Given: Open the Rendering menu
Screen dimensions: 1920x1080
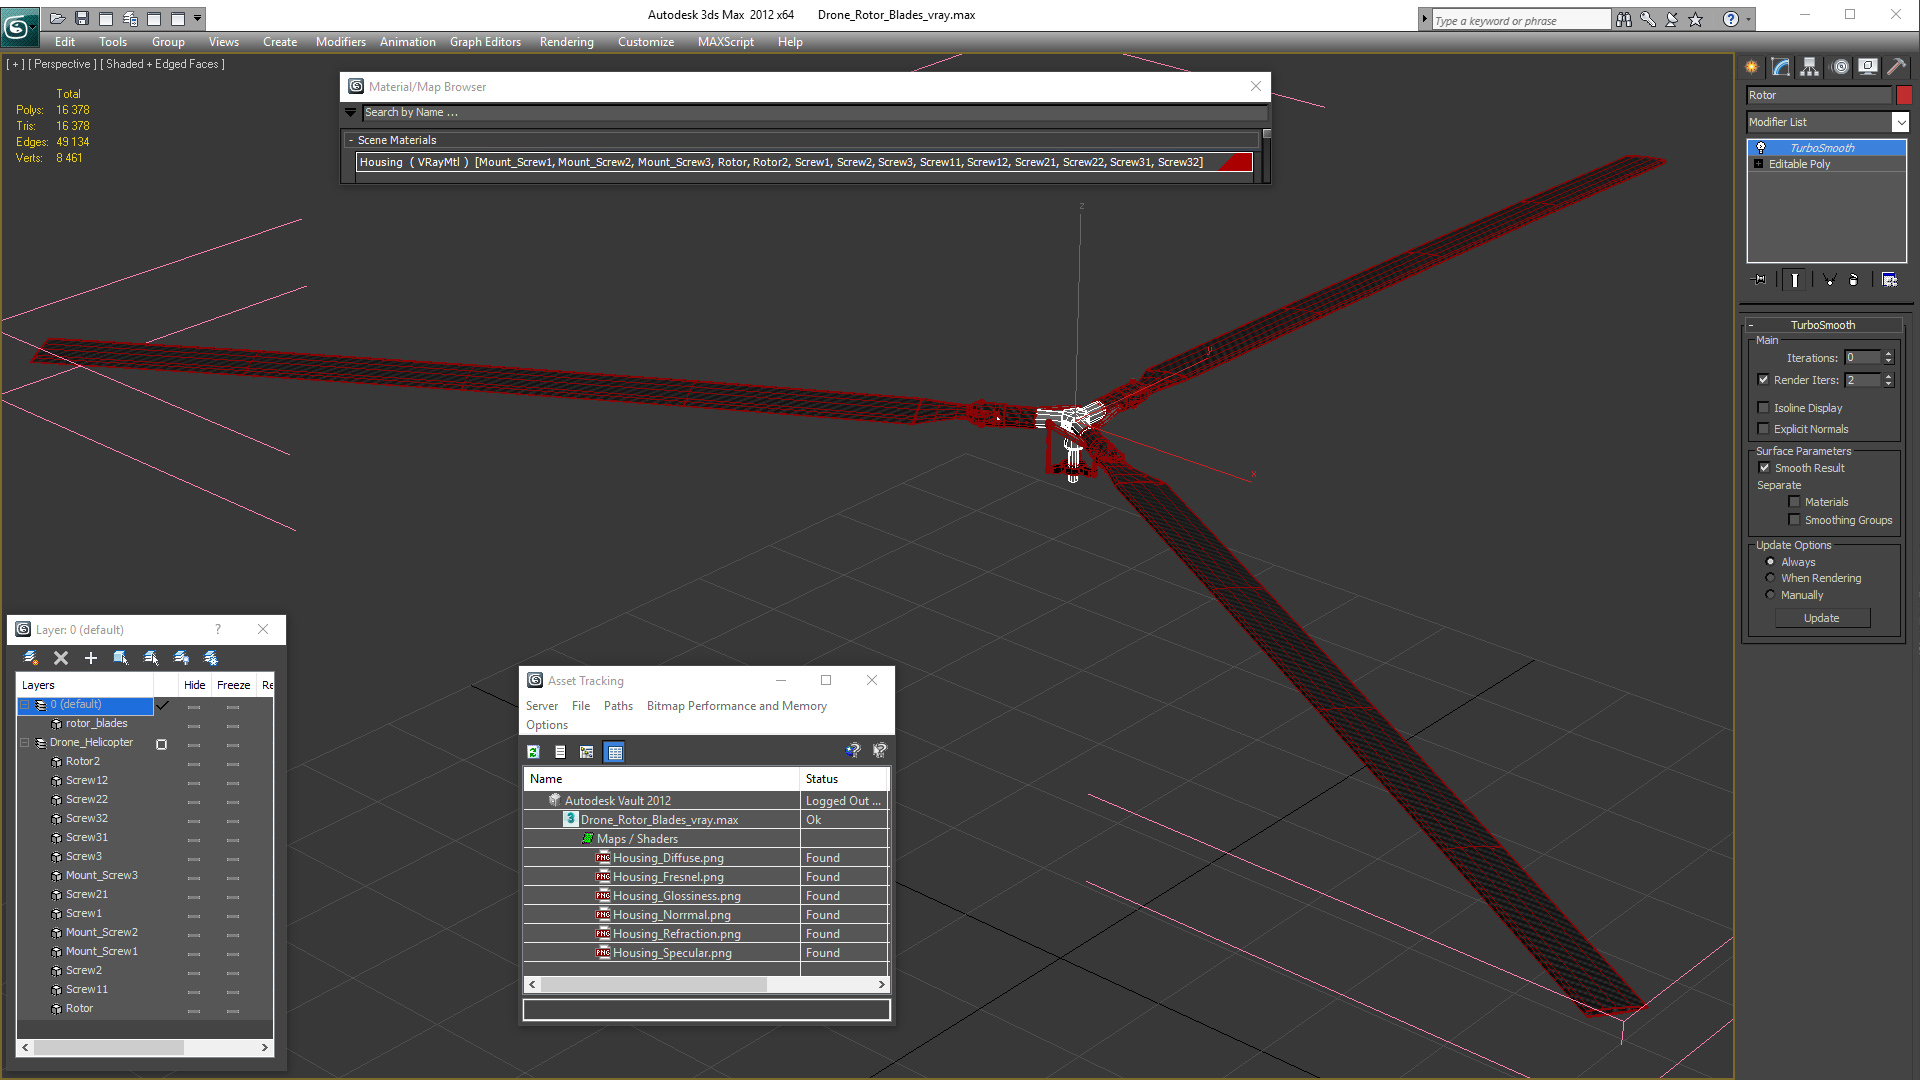Looking at the screenshot, I should (x=566, y=42).
